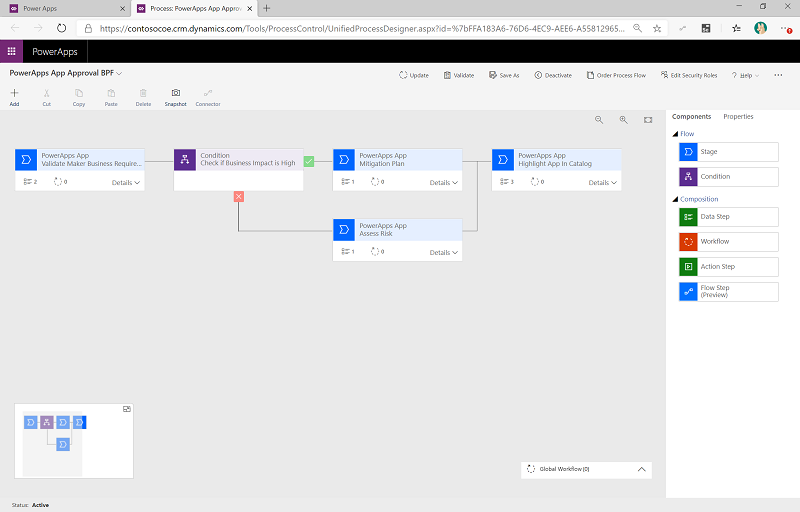Click the Cut toolbar icon

[x=46, y=93]
